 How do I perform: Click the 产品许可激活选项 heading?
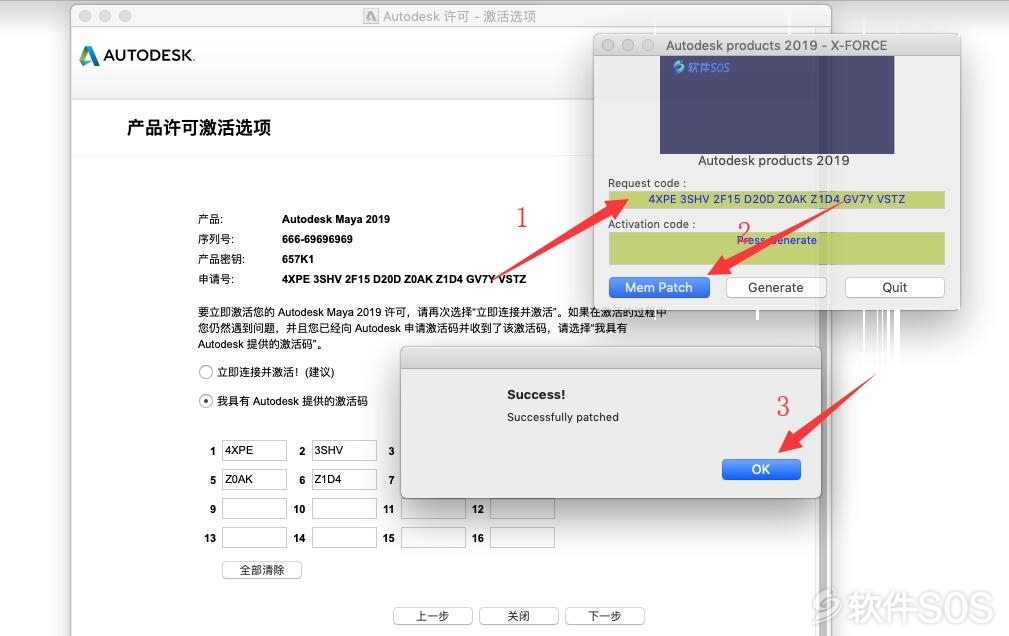click(x=199, y=127)
